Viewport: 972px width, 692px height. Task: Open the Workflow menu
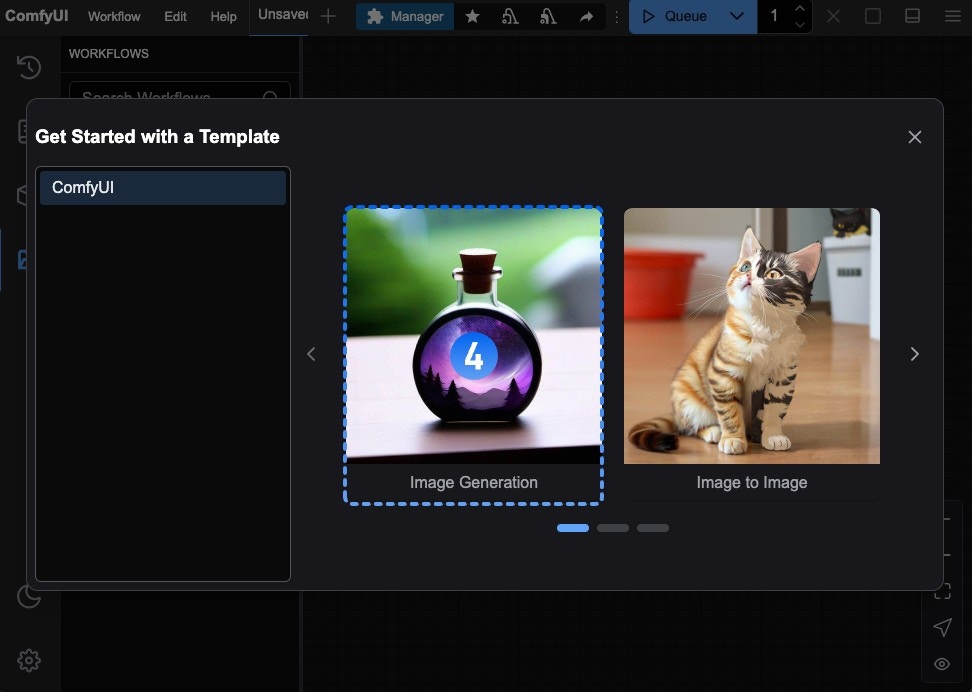coord(113,16)
